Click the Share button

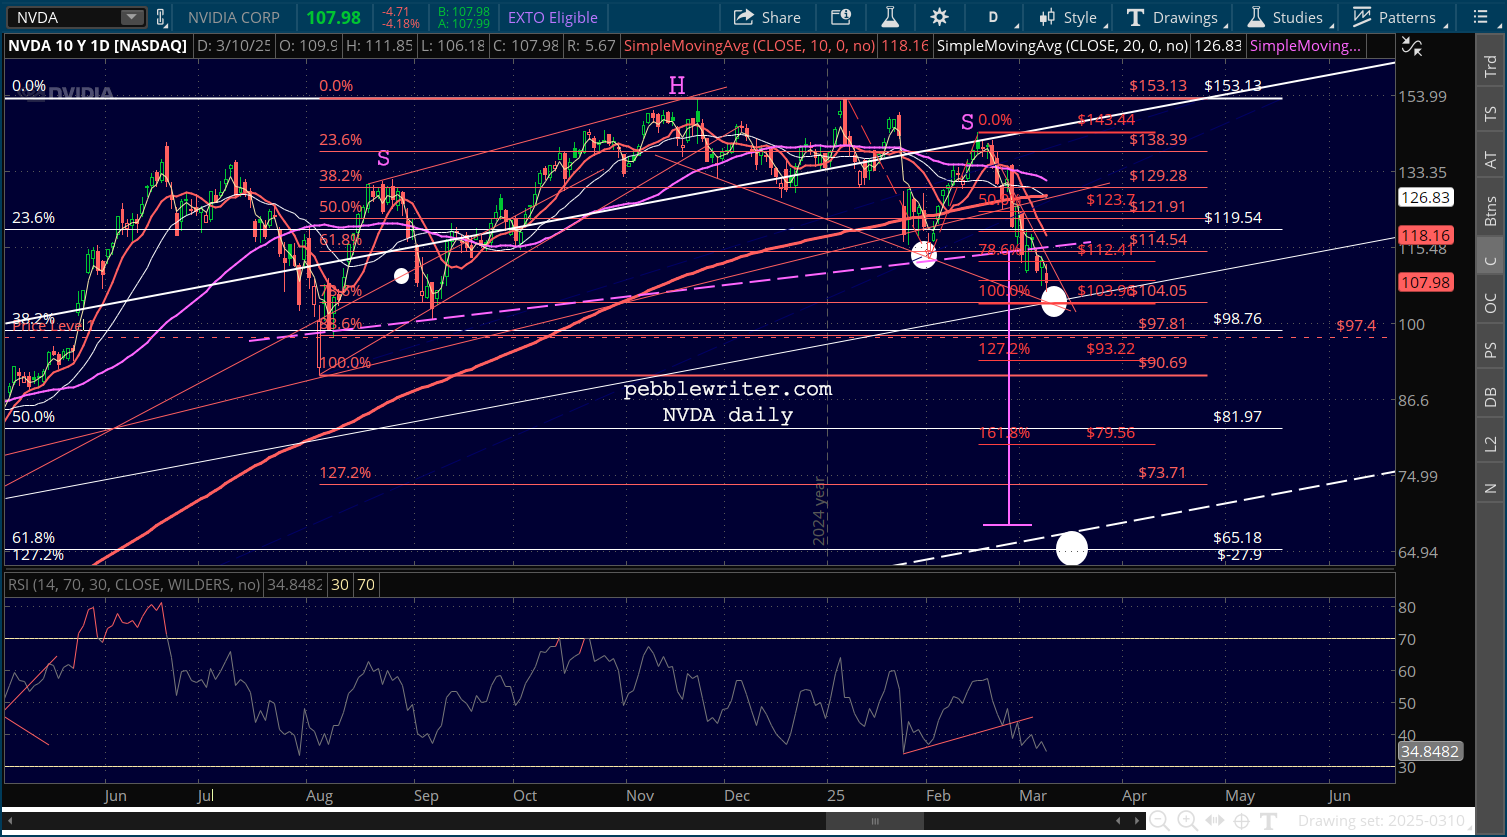(x=767, y=17)
